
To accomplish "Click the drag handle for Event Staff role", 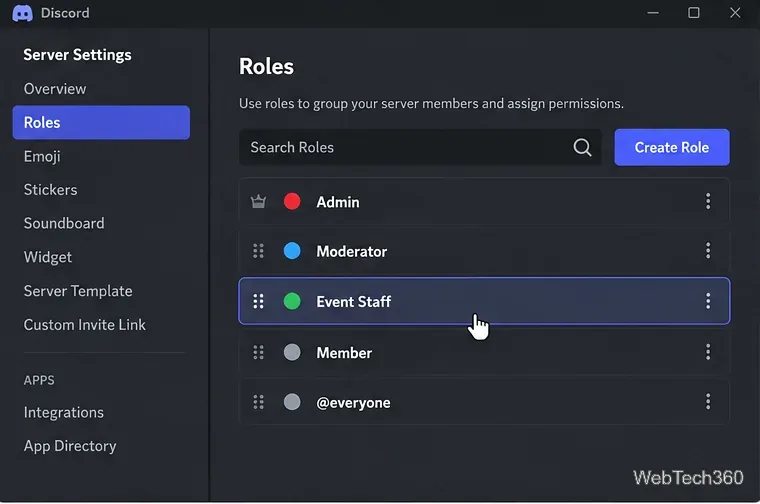I will [258, 301].
